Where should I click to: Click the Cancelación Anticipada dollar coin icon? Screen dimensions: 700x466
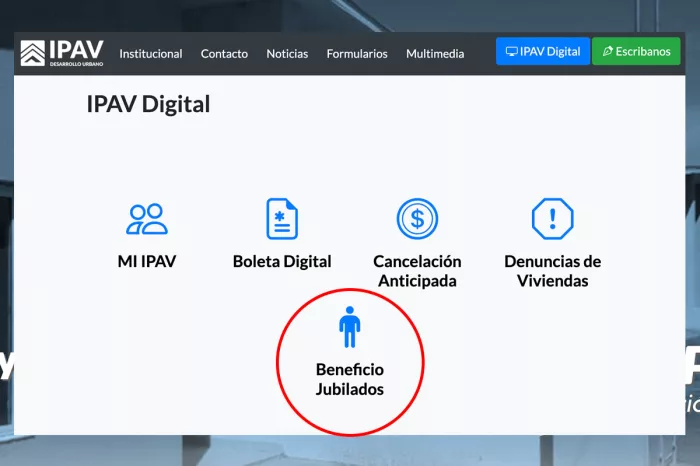point(417,219)
